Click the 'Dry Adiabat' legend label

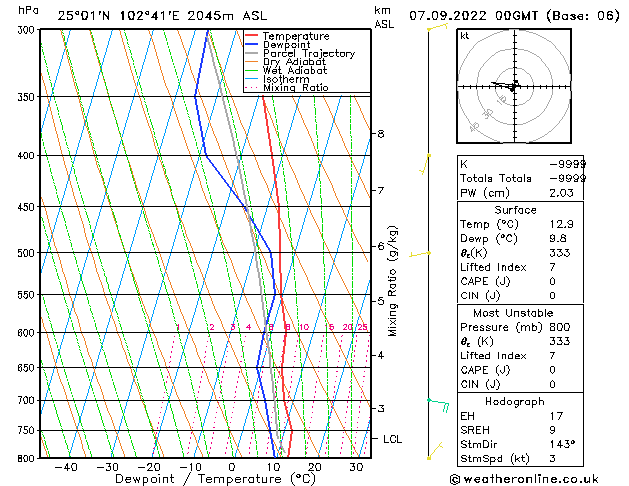point(294,62)
